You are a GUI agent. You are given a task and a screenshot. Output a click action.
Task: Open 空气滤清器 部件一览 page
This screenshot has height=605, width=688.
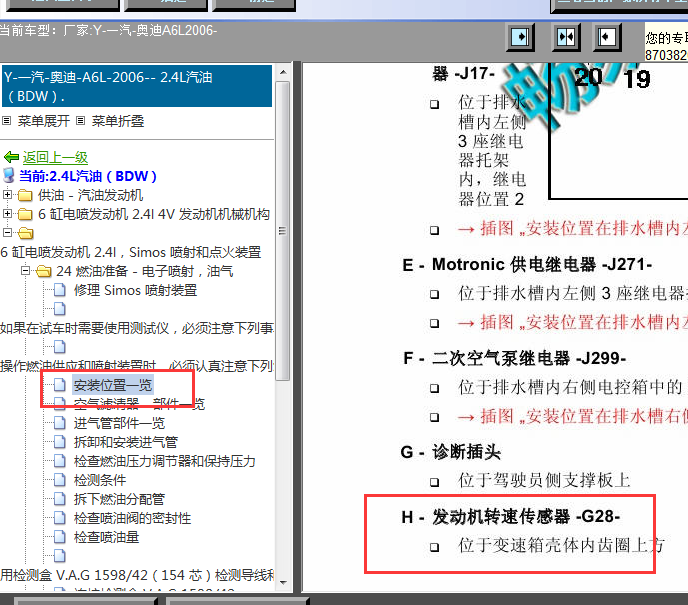point(139,404)
